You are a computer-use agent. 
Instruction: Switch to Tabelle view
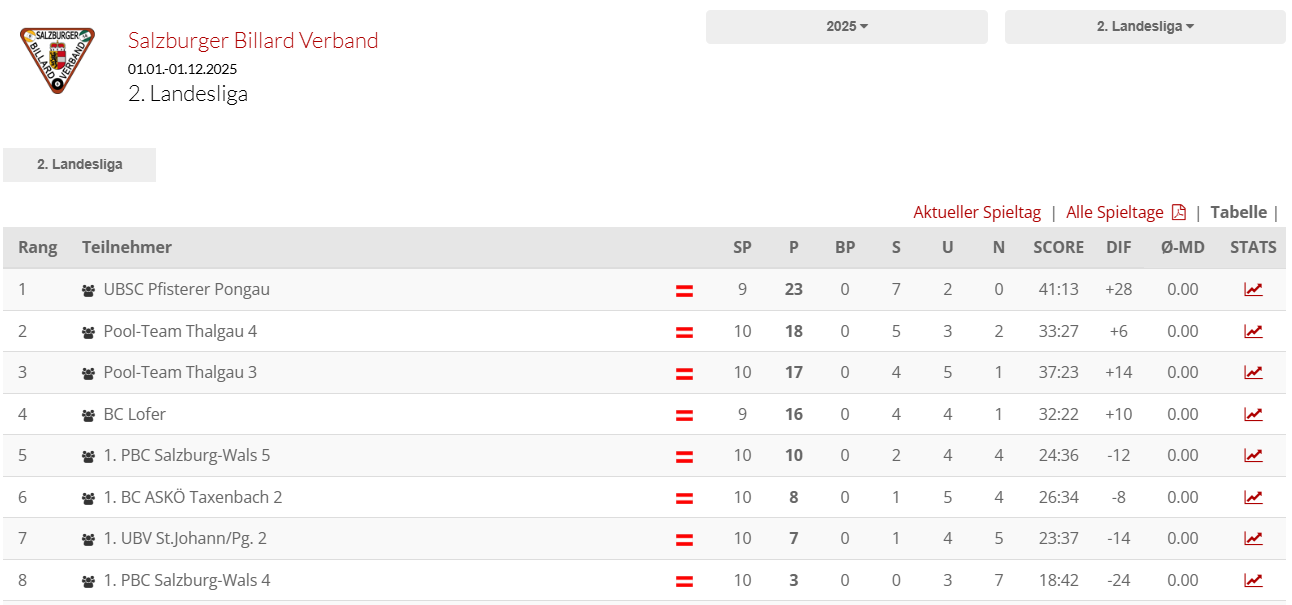[1238, 212]
